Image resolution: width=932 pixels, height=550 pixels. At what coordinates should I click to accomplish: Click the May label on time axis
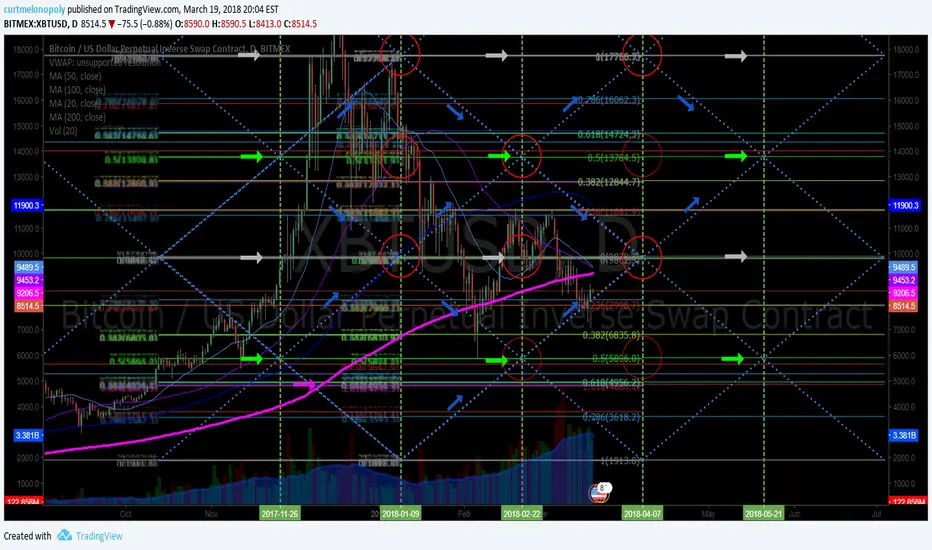[708, 514]
